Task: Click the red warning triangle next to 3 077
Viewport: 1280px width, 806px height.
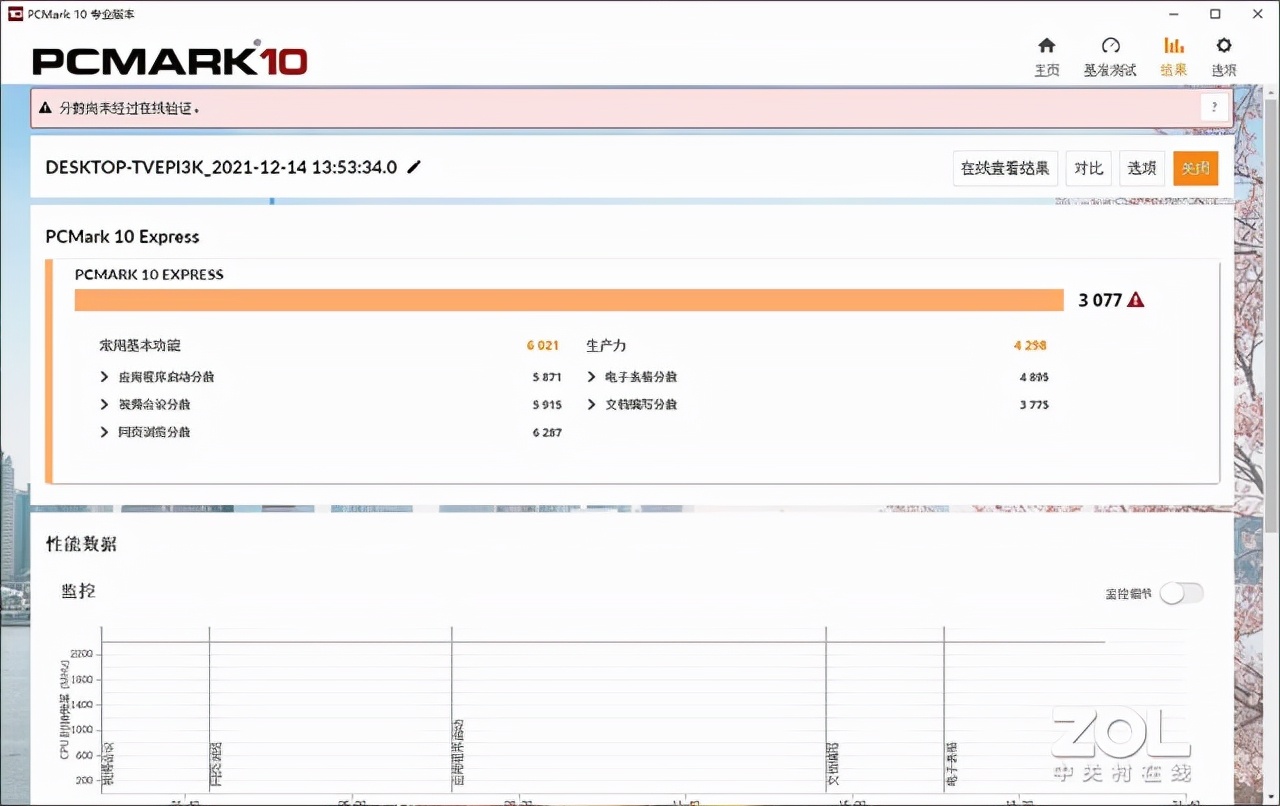Action: 1135,300
